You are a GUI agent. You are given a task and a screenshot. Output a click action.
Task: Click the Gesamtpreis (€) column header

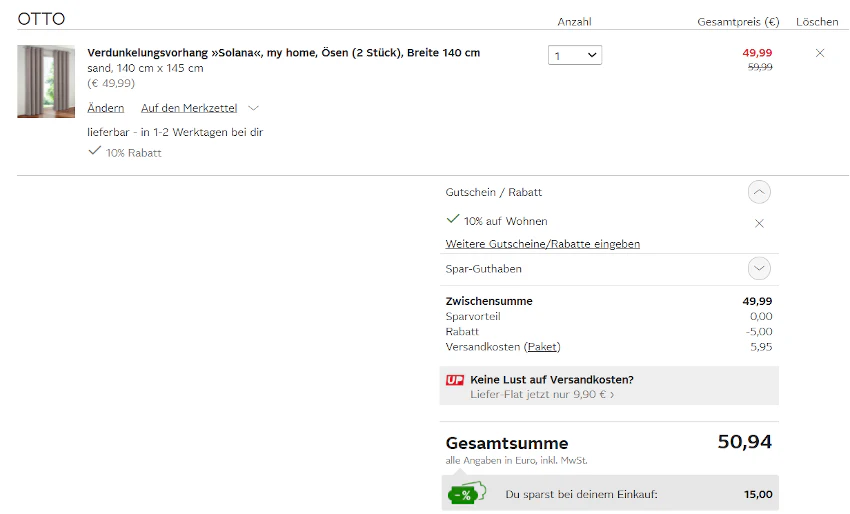pyautogui.click(x=738, y=22)
